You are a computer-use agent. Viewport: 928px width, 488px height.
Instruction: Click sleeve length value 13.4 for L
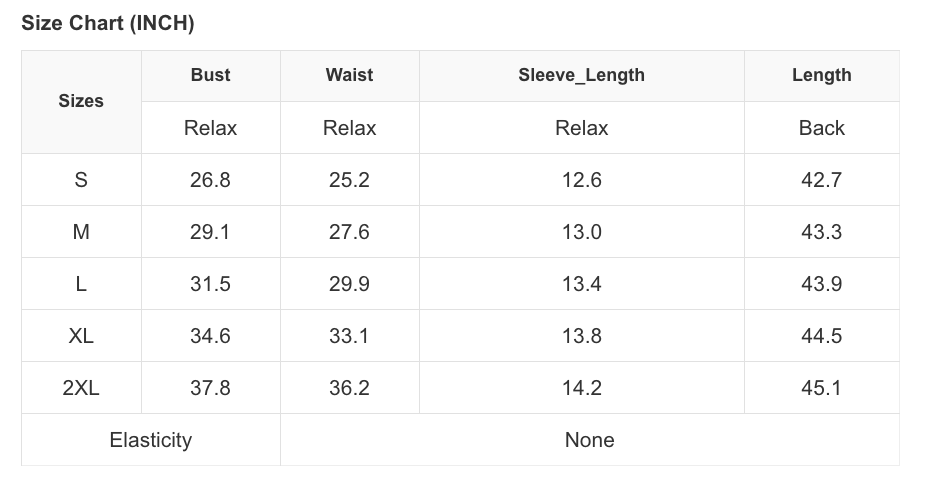coord(581,284)
